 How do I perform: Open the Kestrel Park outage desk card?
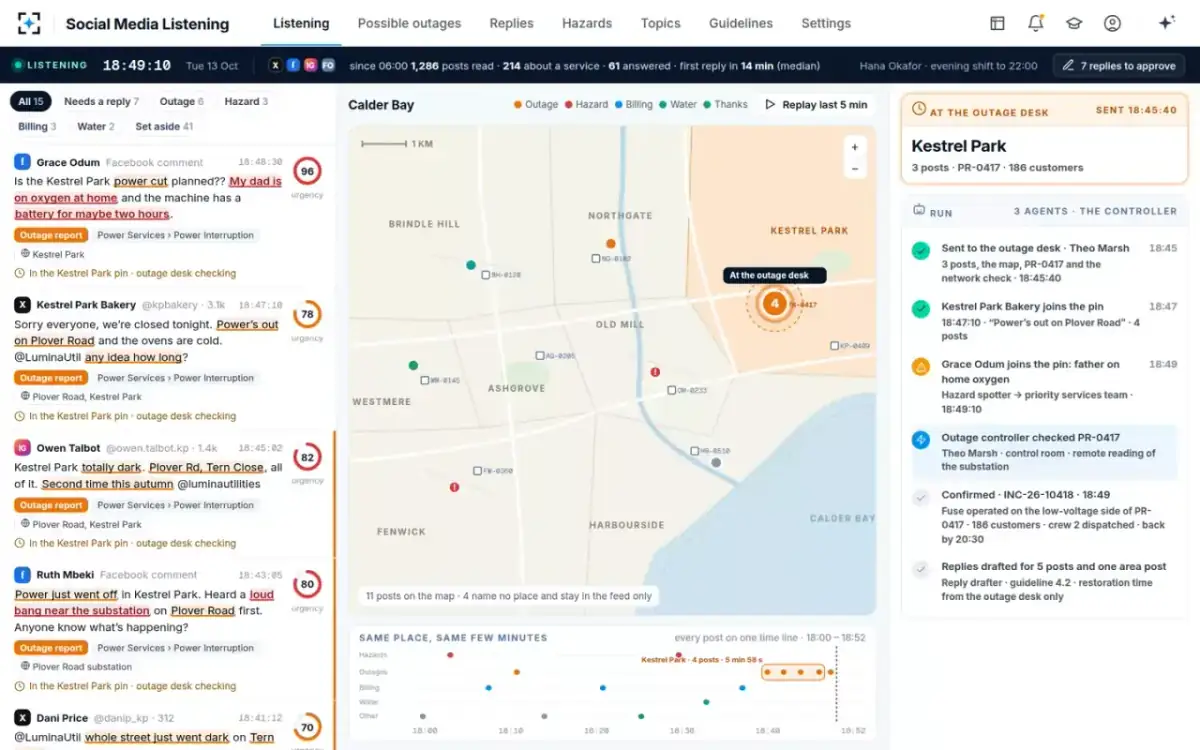pyautogui.click(x=1045, y=140)
